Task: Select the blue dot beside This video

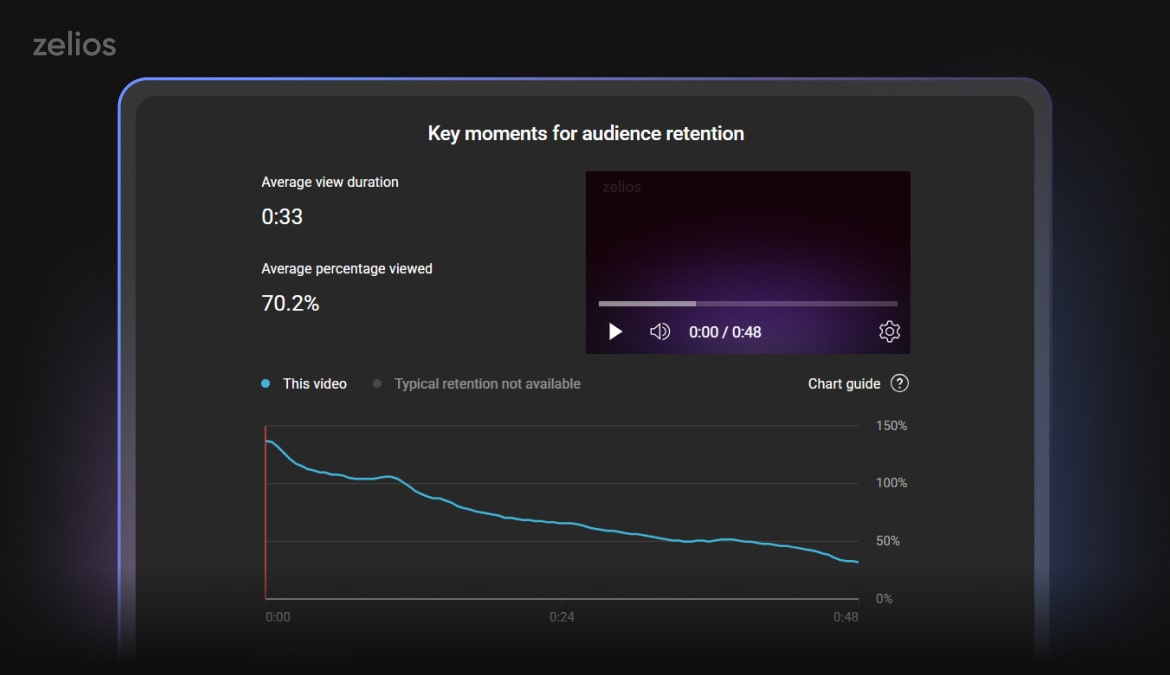Action: (265, 382)
